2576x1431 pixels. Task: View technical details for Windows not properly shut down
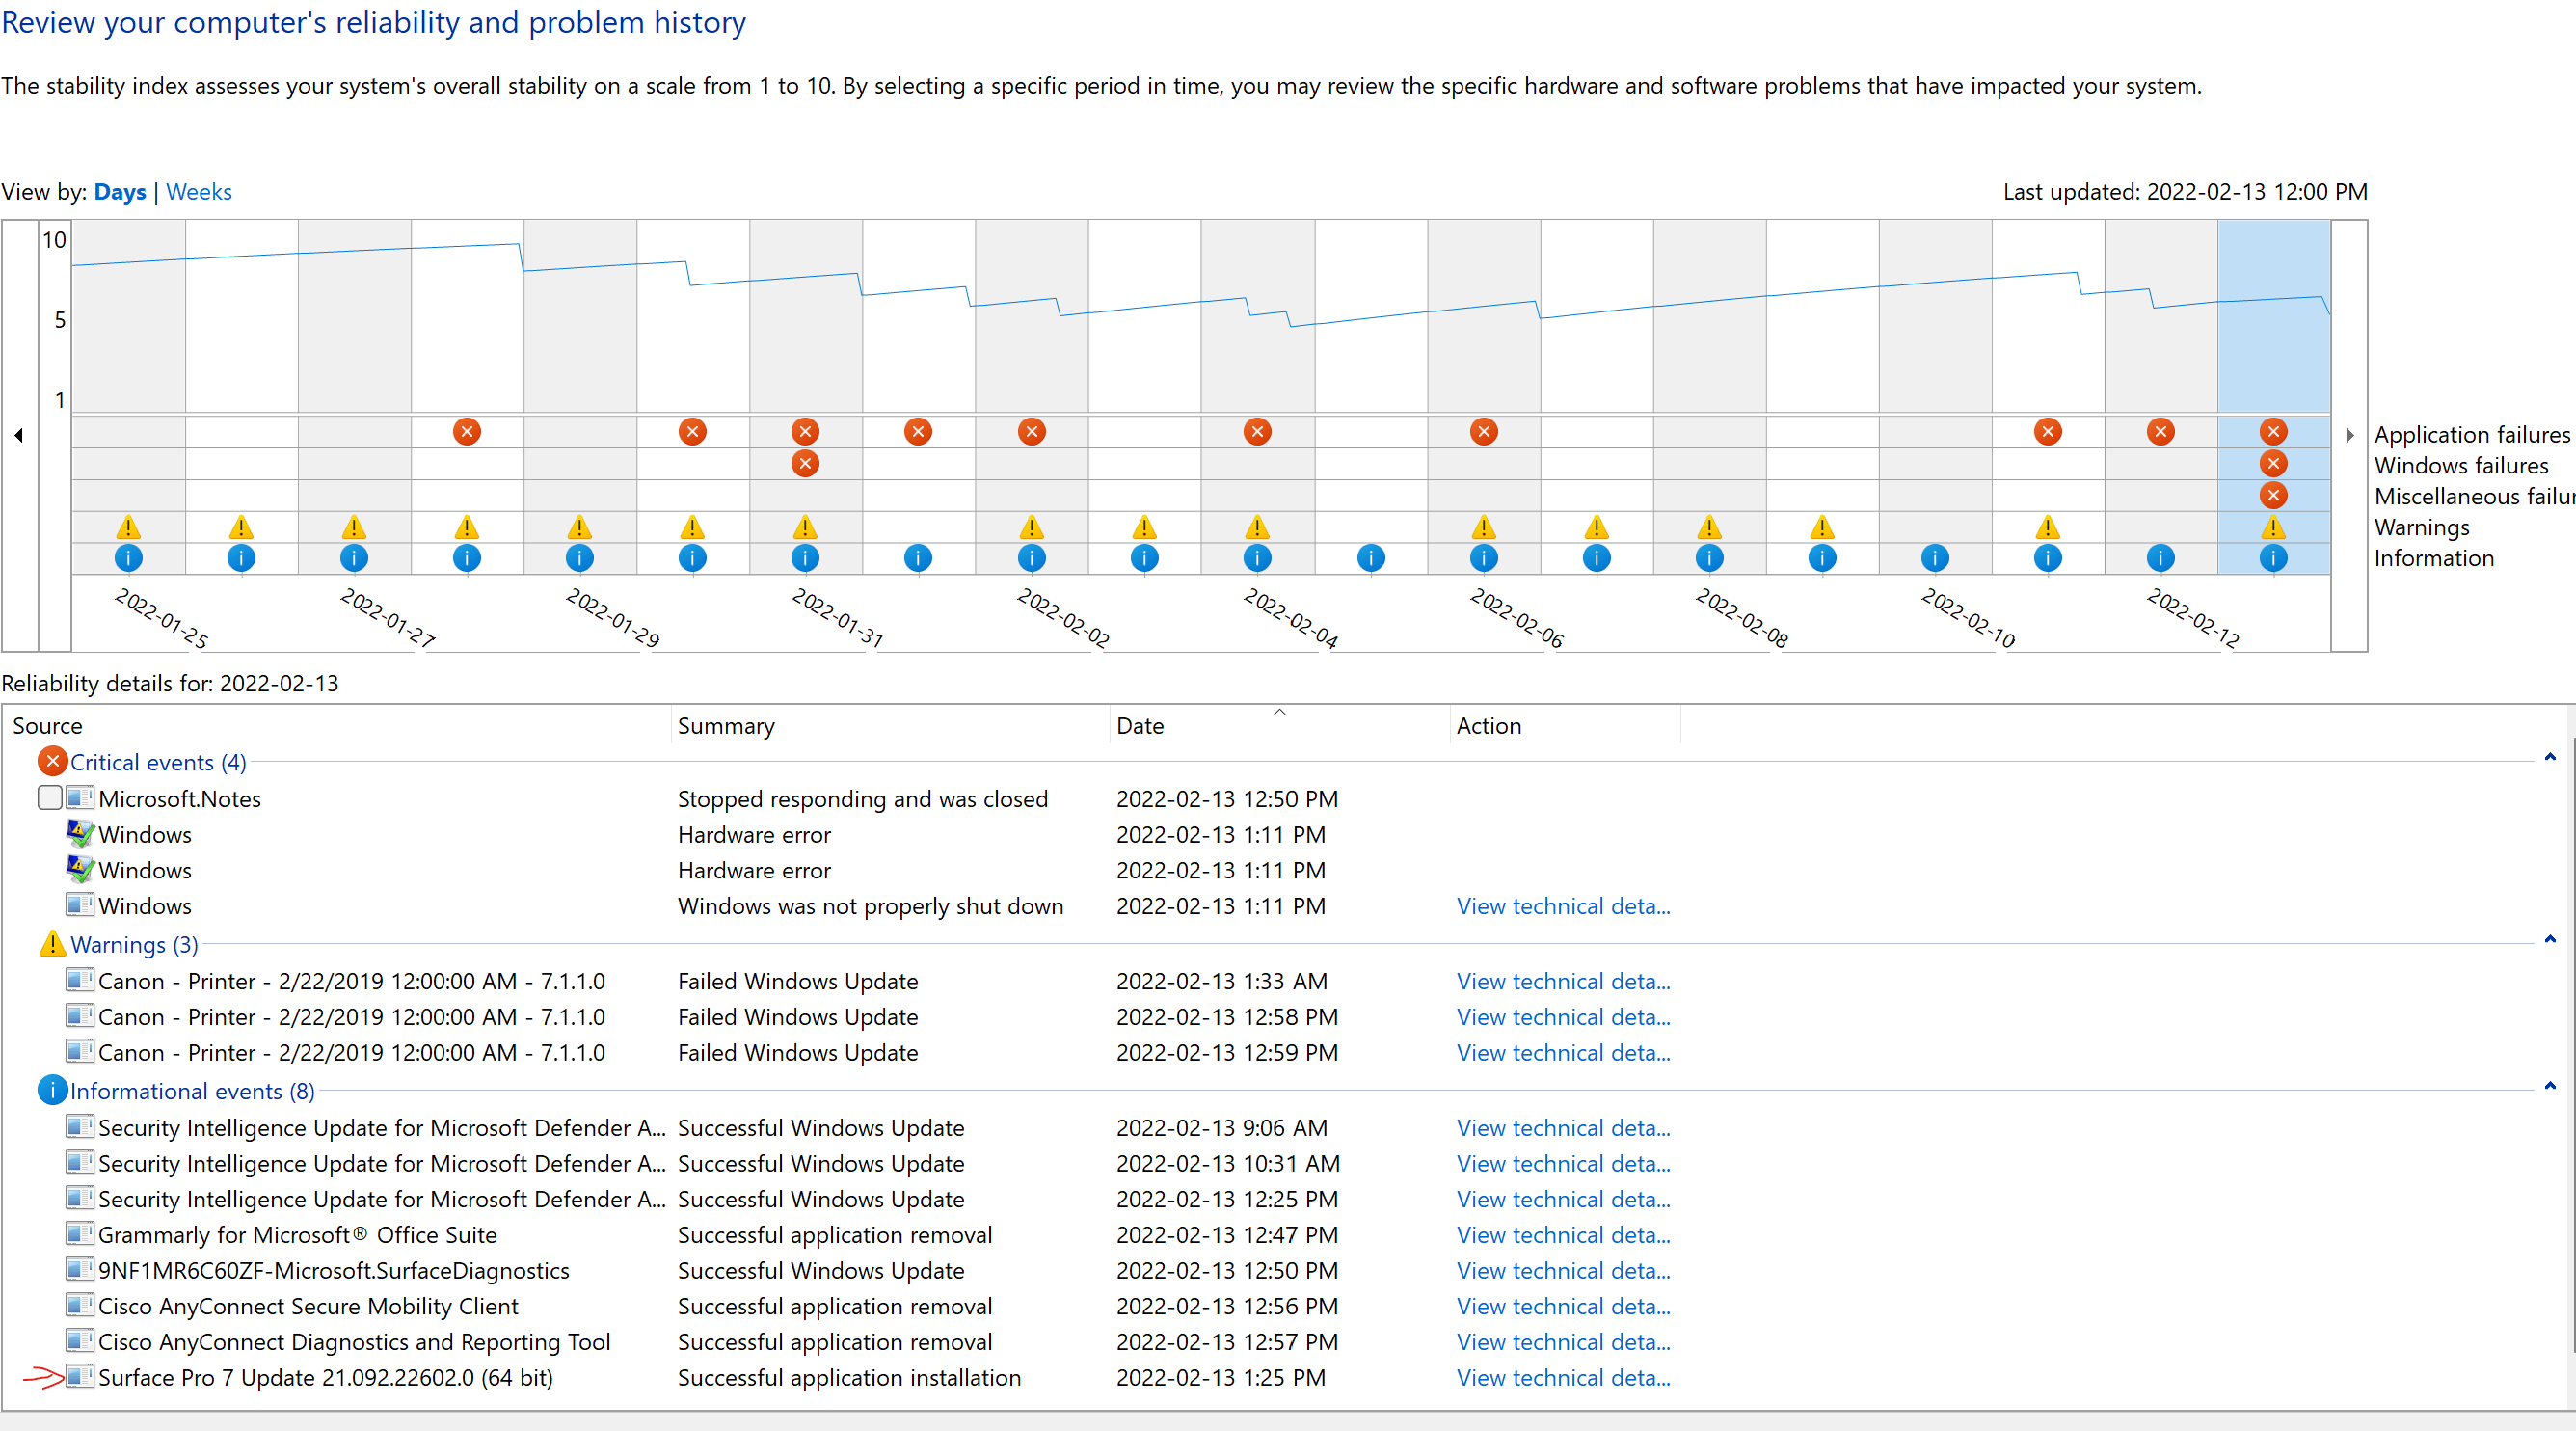coord(1563,906)
